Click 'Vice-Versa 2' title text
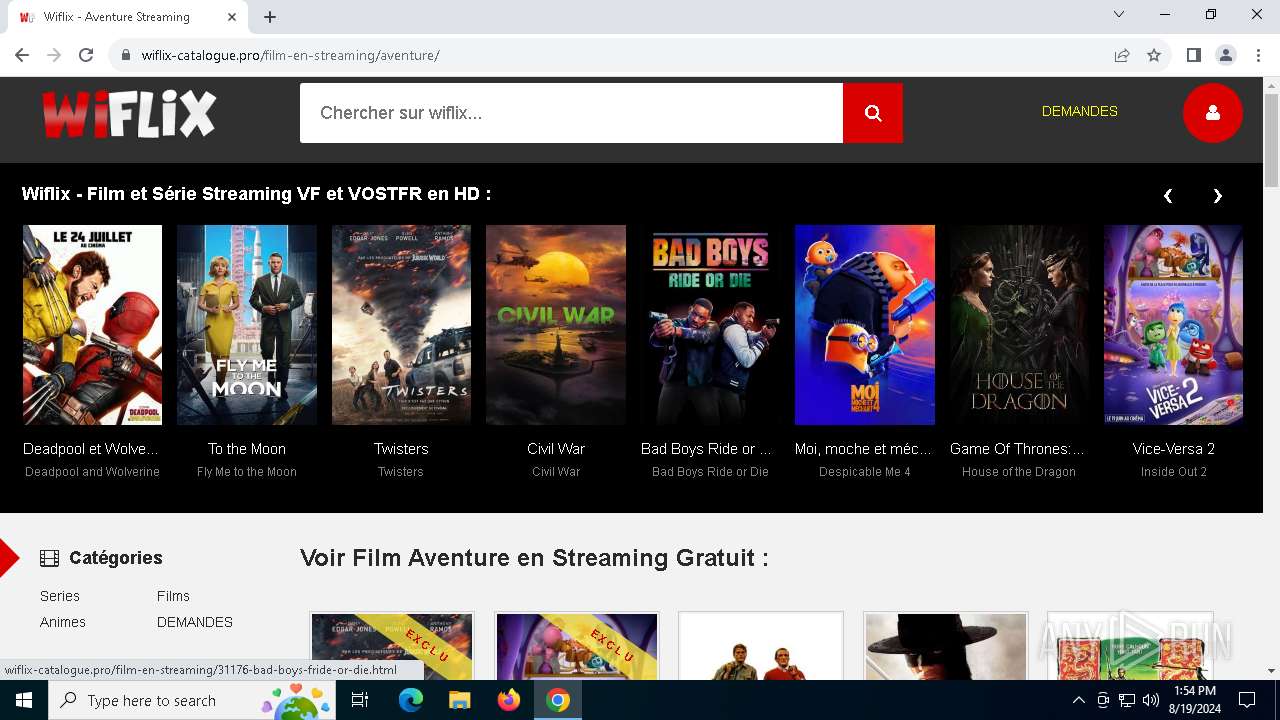 [x=1174, y=449]
